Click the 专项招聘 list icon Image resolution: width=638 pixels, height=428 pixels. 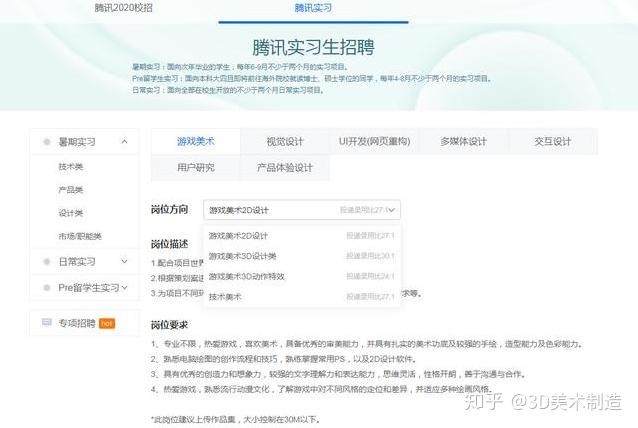(x=47, y=323)
